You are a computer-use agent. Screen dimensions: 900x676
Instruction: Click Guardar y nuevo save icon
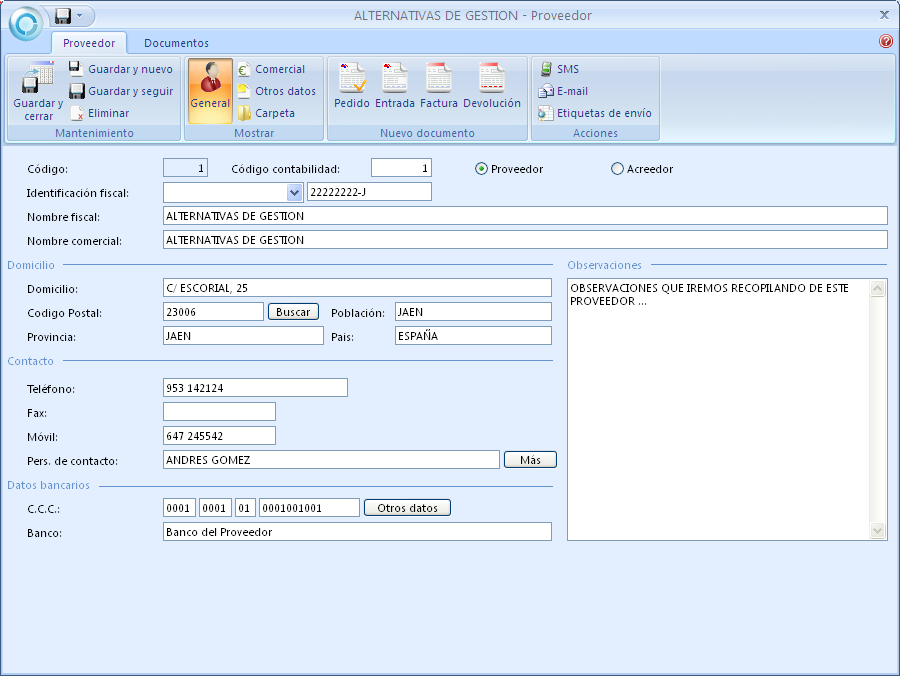click(77, 69)
